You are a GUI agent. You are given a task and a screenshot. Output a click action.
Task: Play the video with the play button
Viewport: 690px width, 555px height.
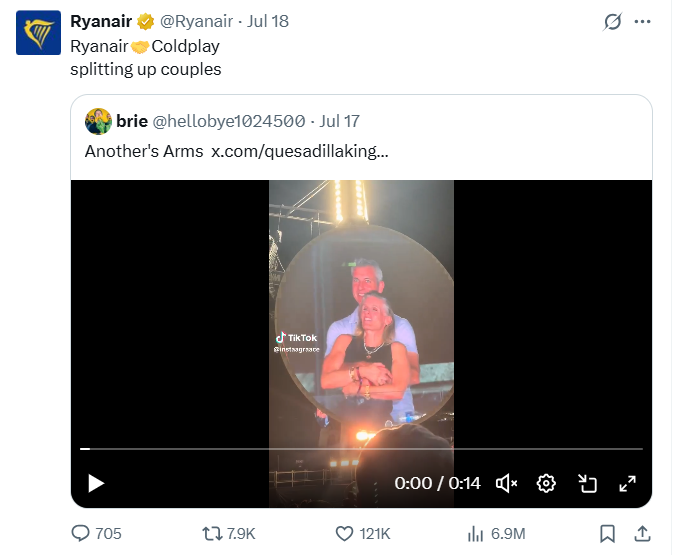click(95, 483)
